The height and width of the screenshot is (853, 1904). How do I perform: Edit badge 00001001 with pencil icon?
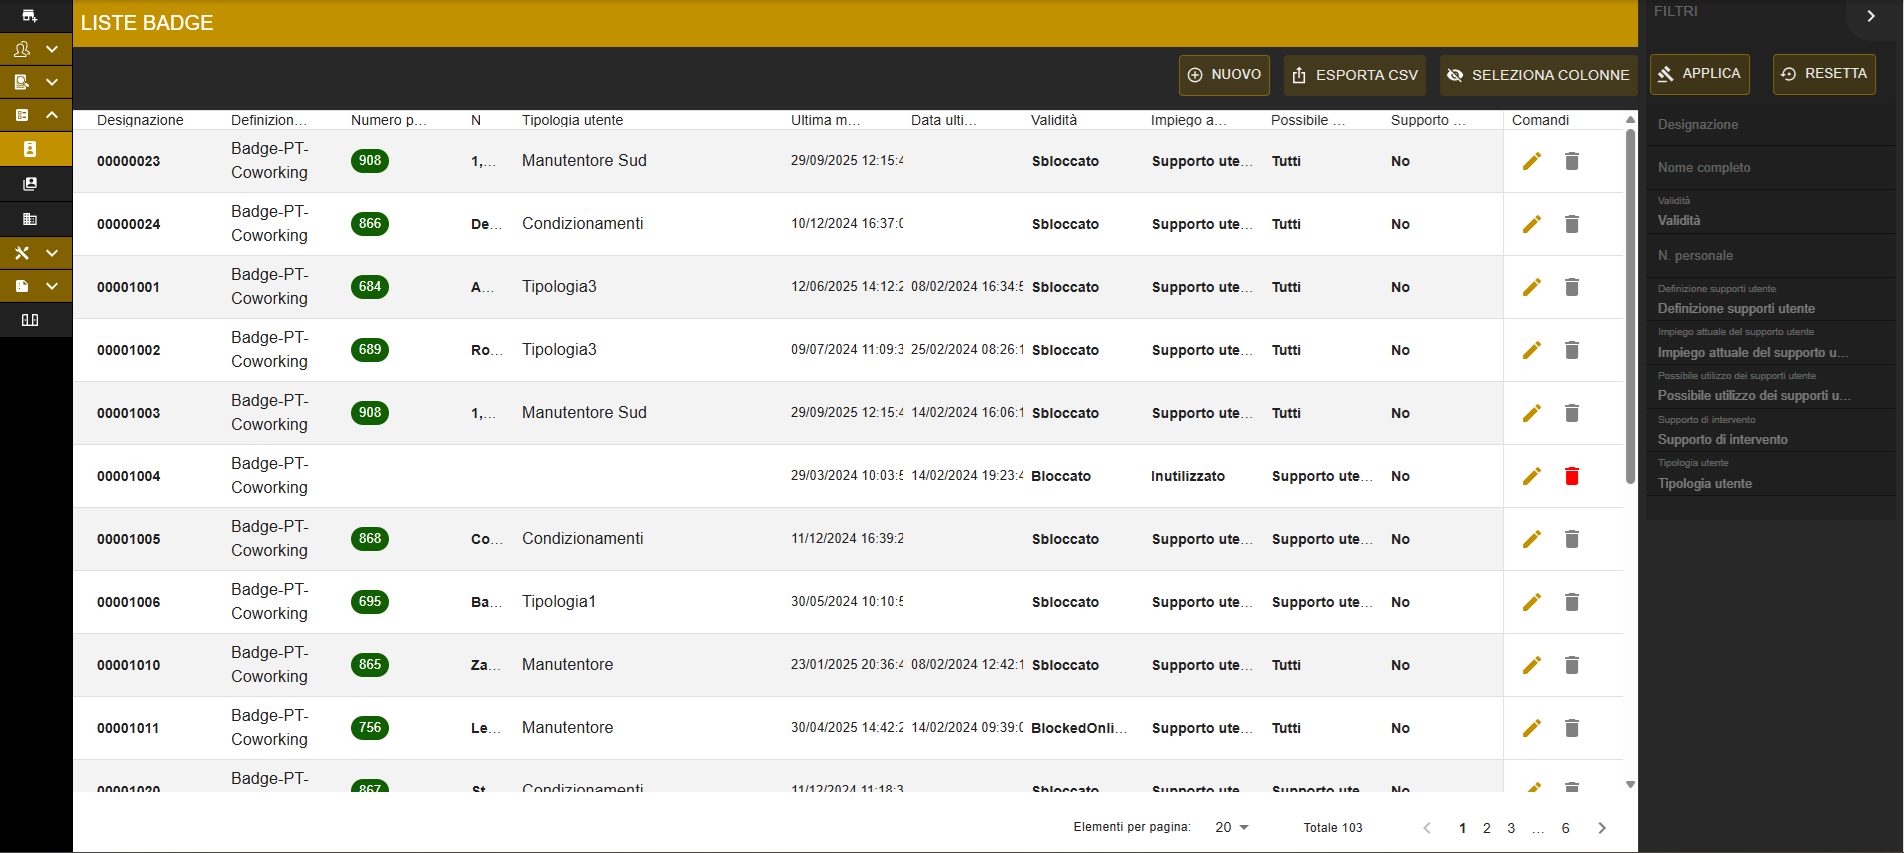(1531, 287)
